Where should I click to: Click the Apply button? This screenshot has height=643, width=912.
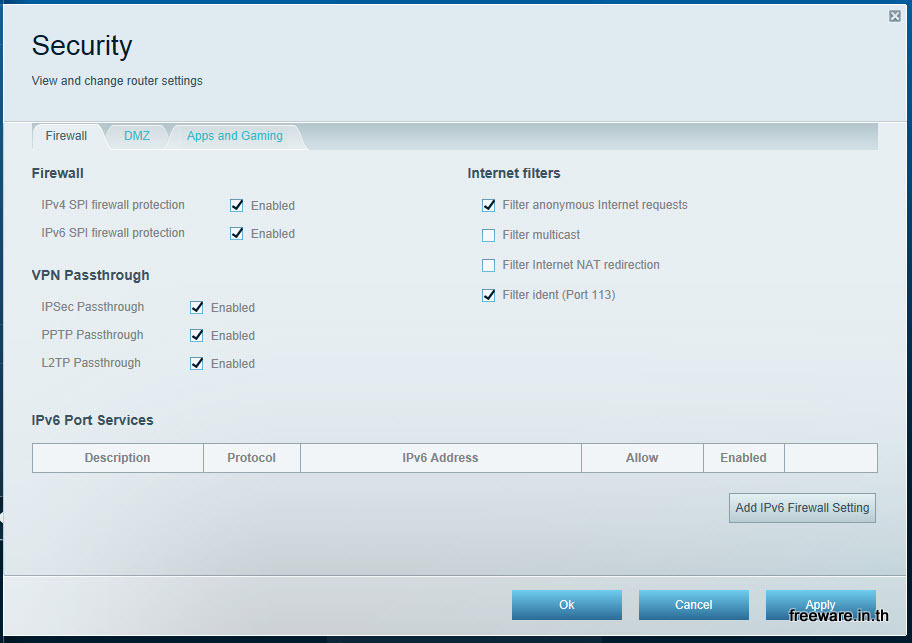coord(820,605)
